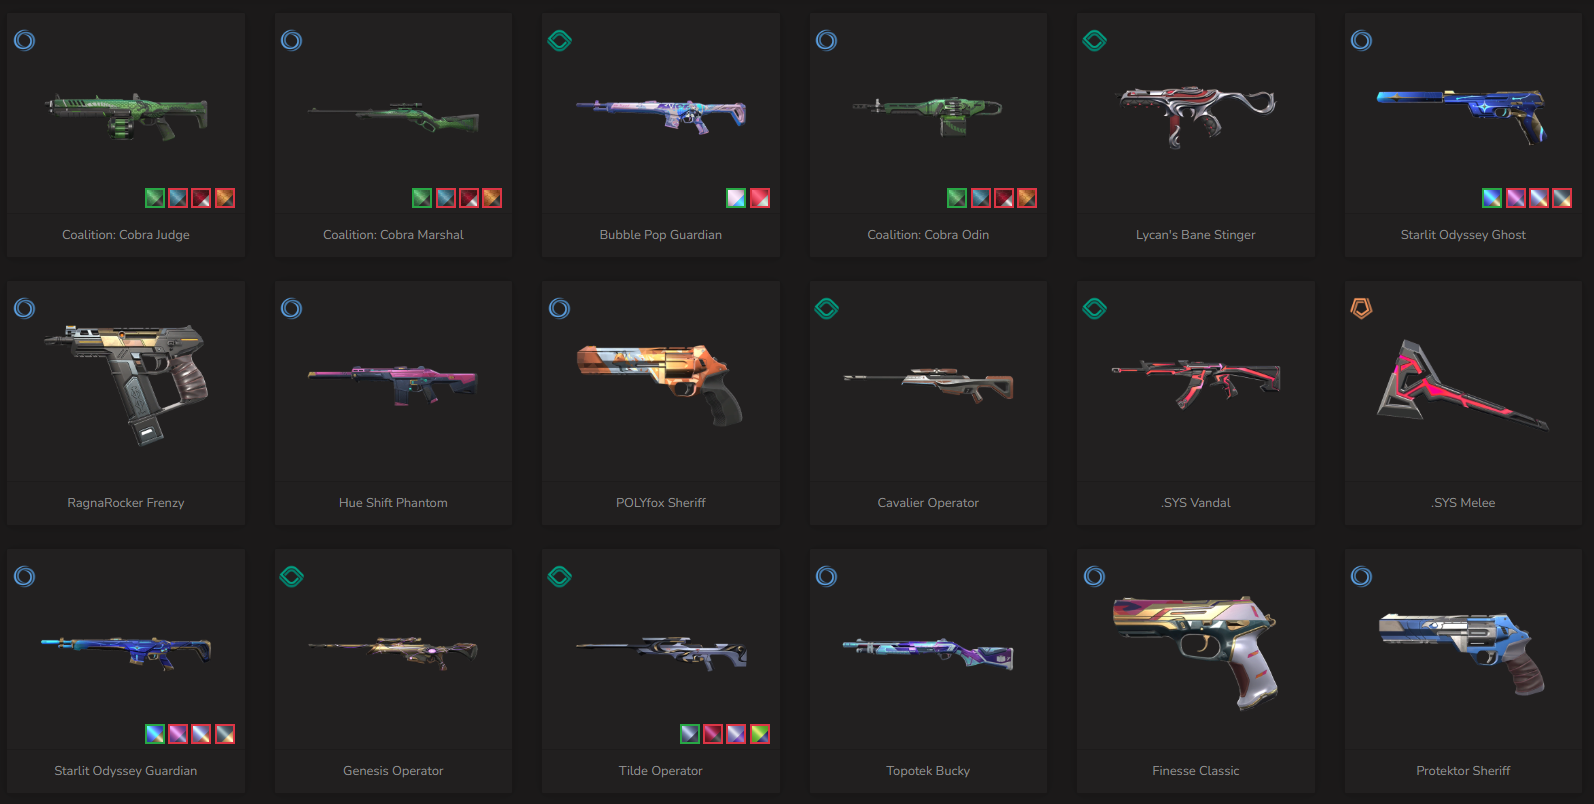The height and width of the screenshot is (804, 1594).
Task: Choose the red variant swatch for Bubble Pop Guardian
Action: click(760, 198)
